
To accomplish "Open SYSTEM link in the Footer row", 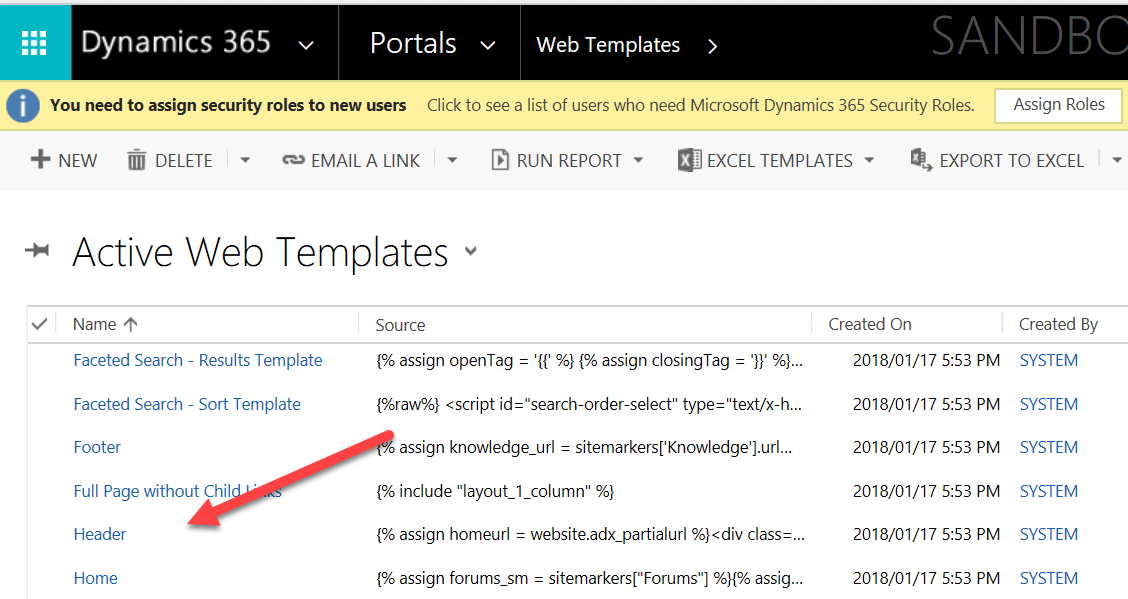I will 1049,447.
